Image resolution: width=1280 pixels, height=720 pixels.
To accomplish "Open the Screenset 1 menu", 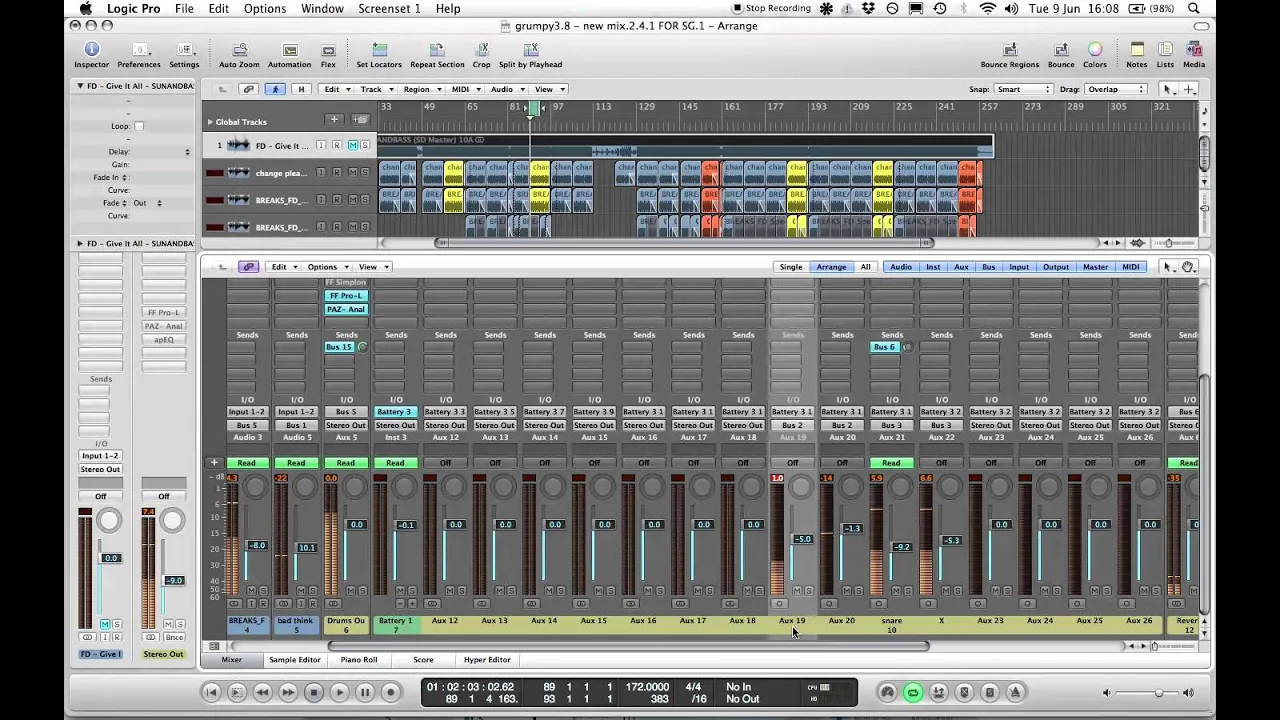I will pyautogui.click(x=389, y=8).
